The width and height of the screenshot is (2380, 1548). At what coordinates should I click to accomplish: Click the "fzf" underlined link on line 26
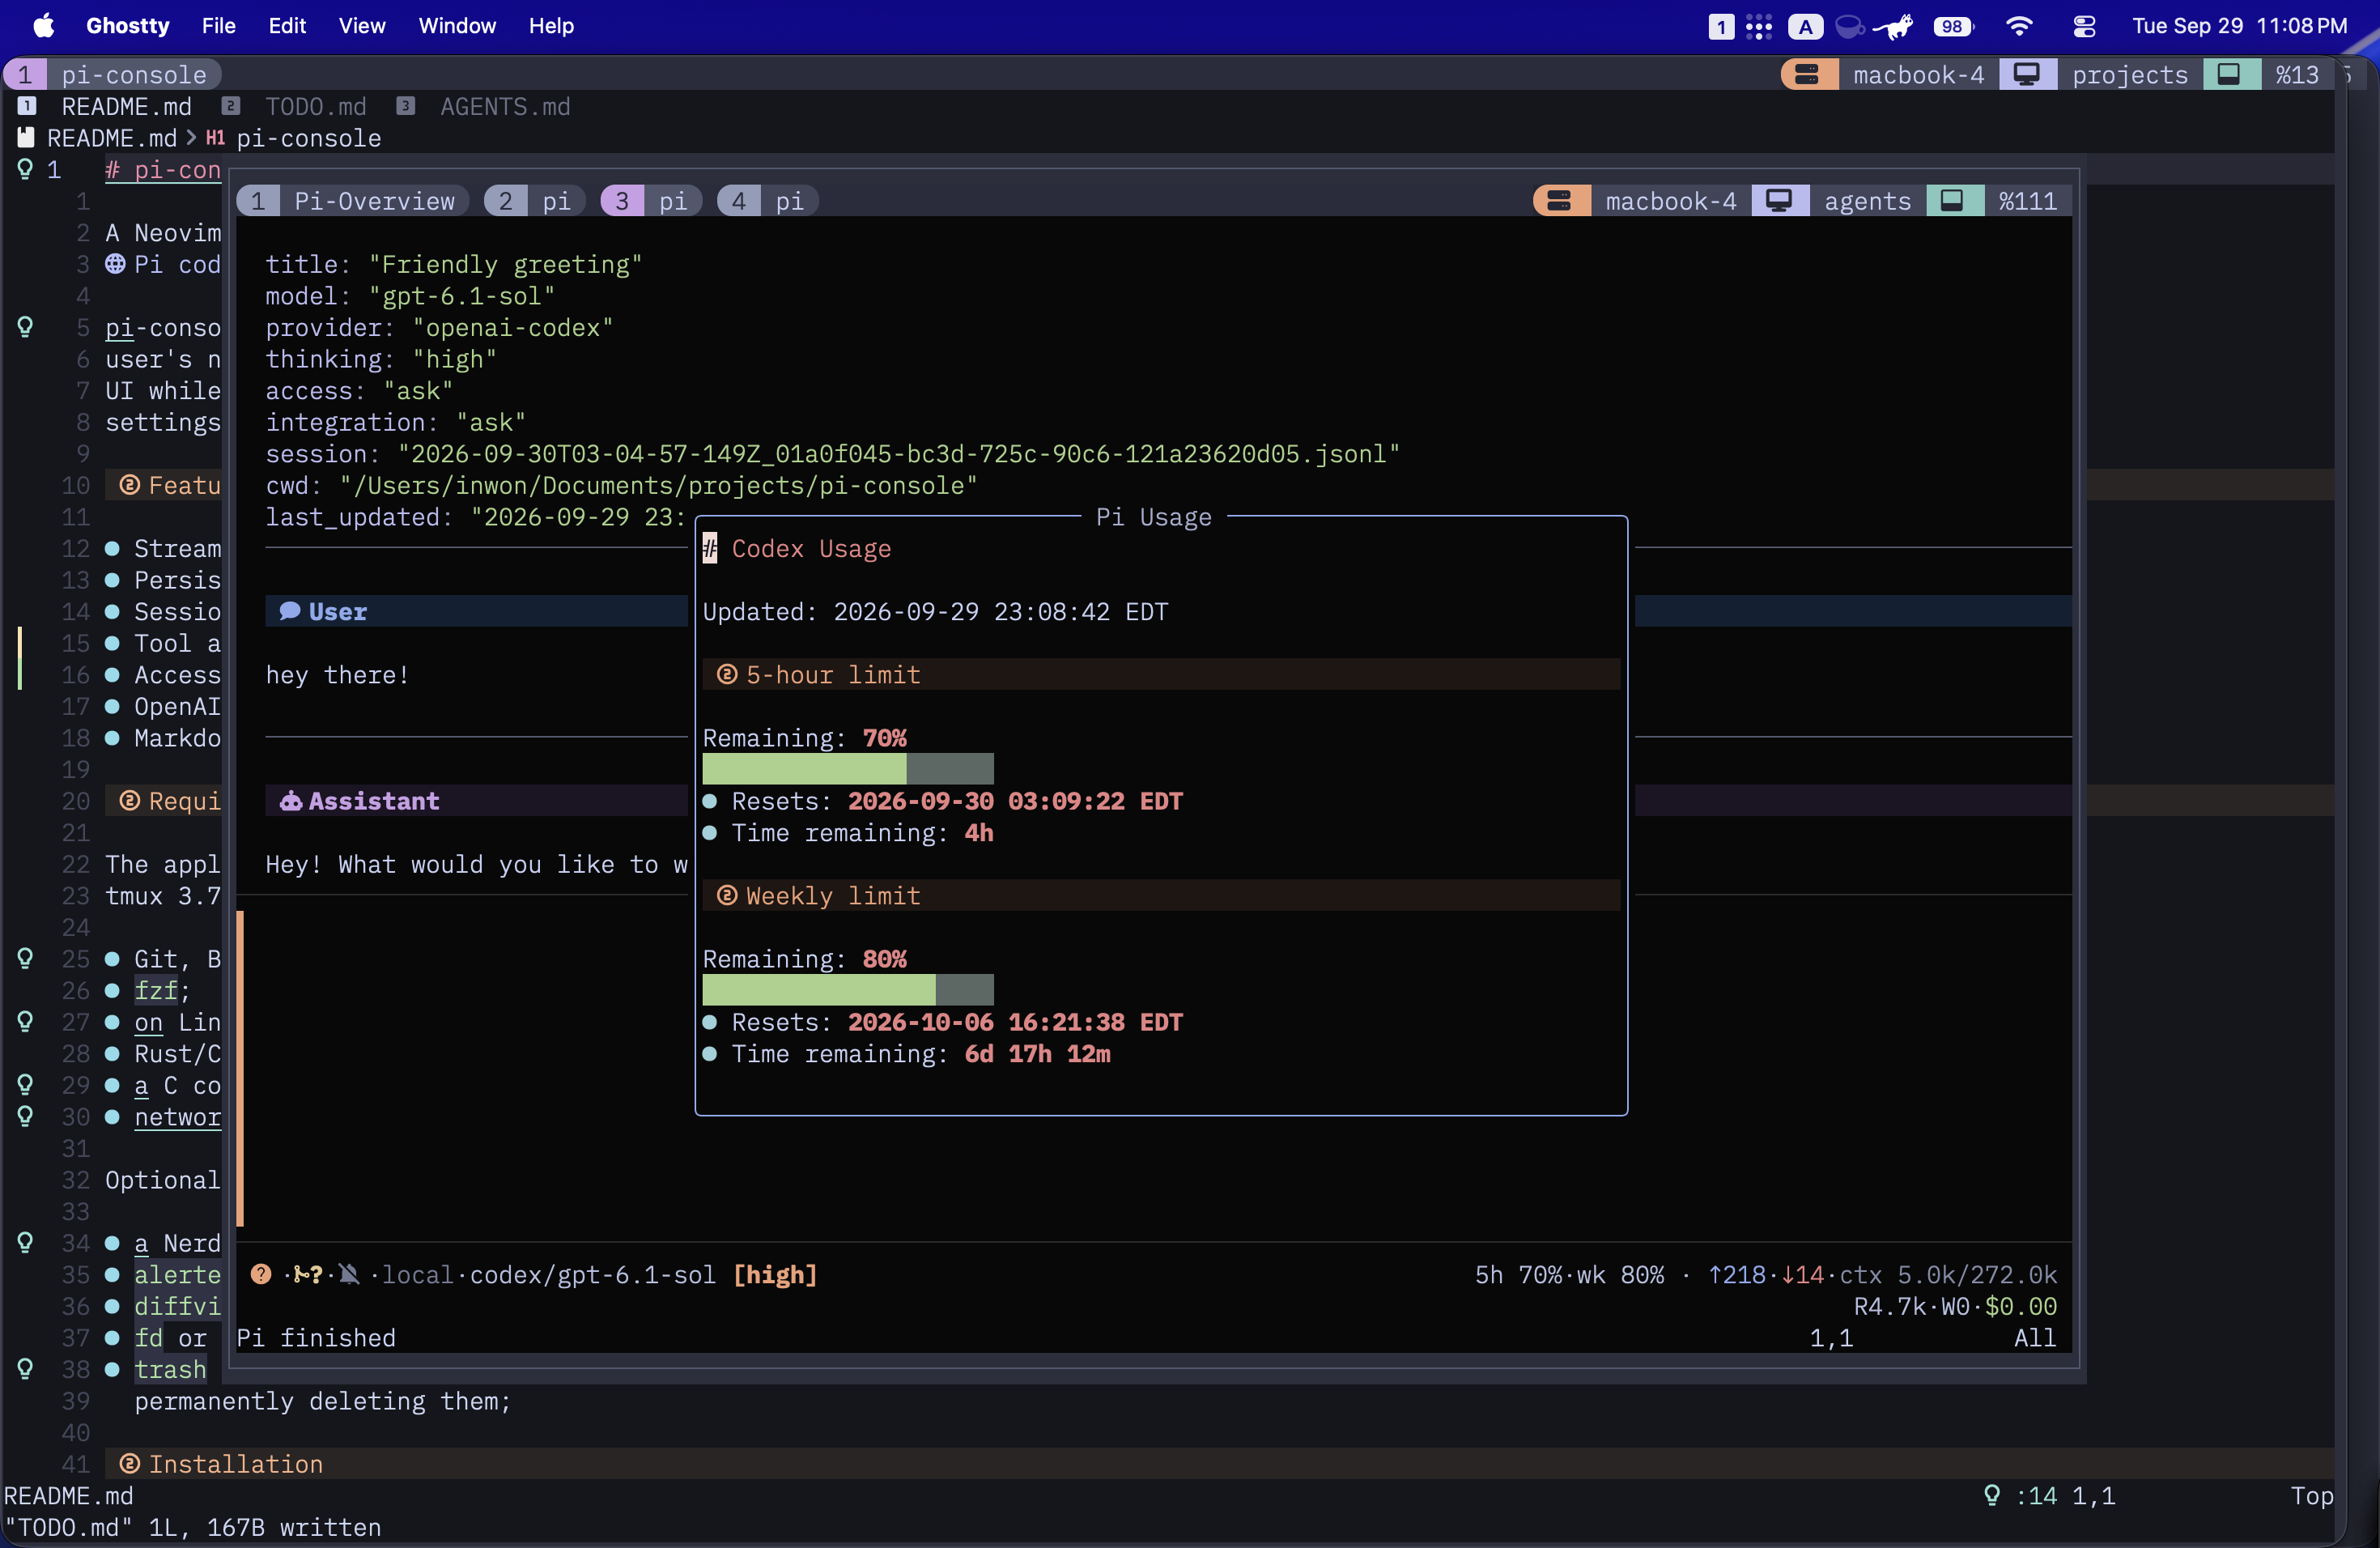coord(156,990)
